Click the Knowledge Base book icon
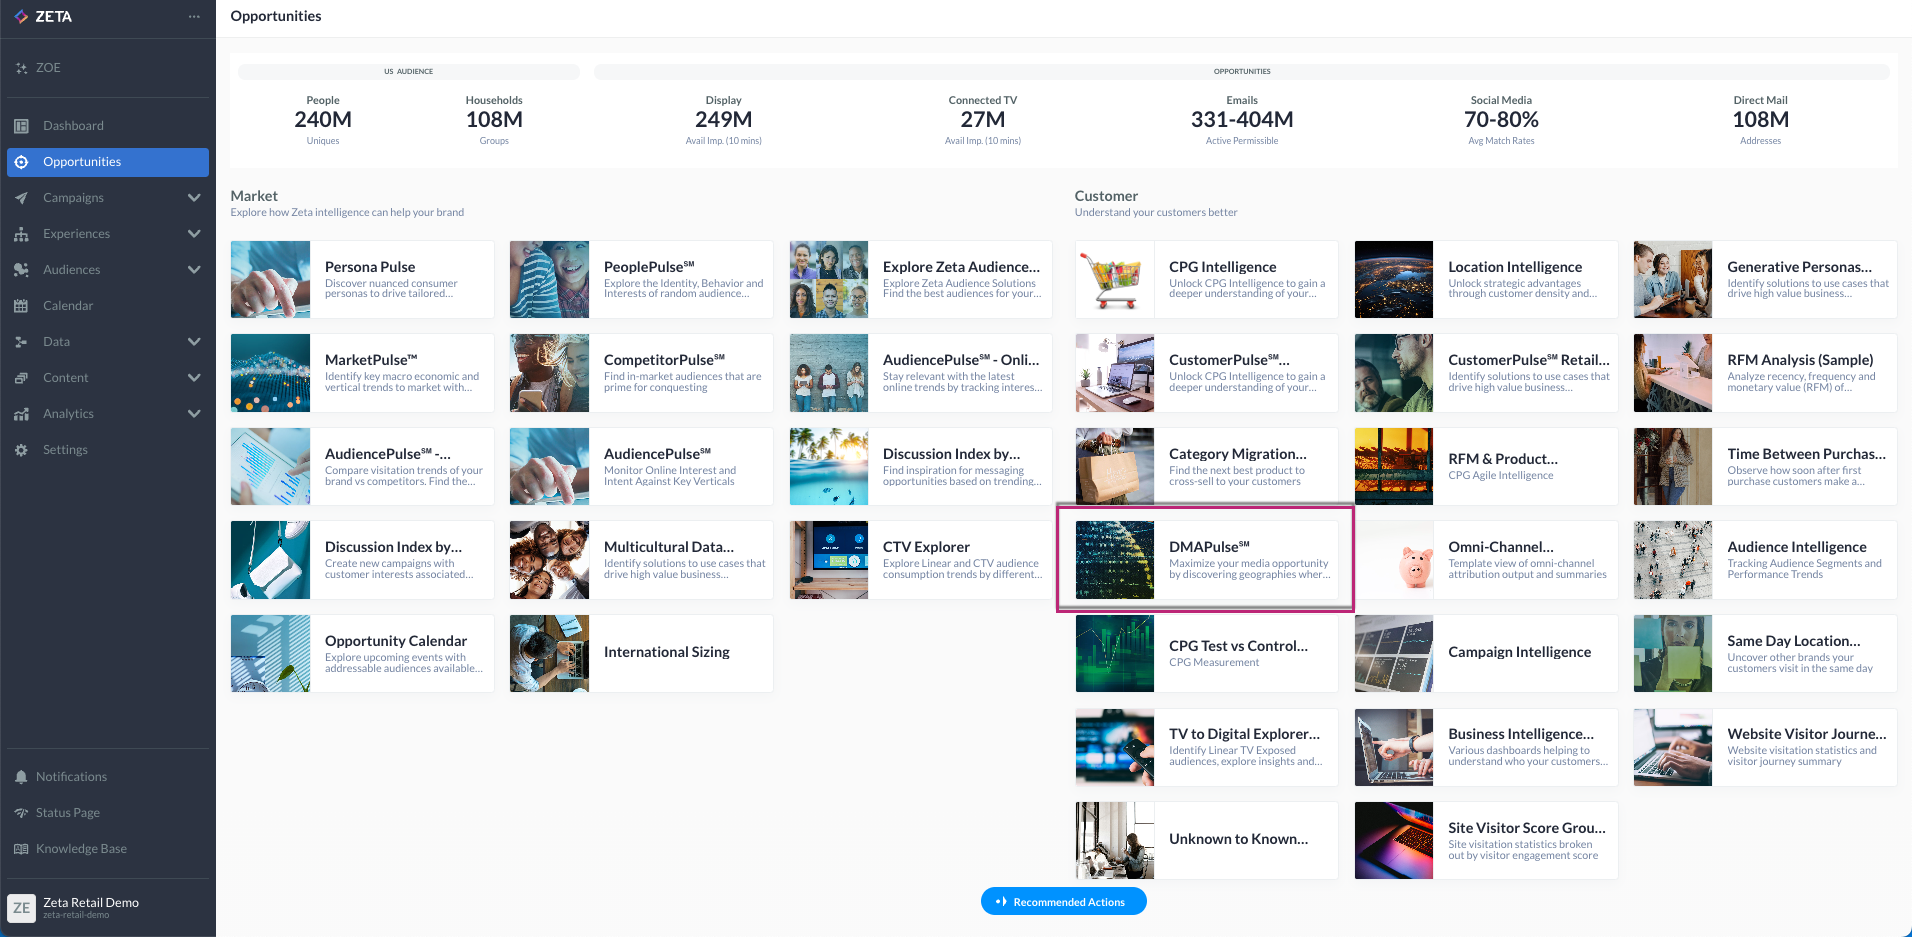1912x937 pixels. coord(22,849)
